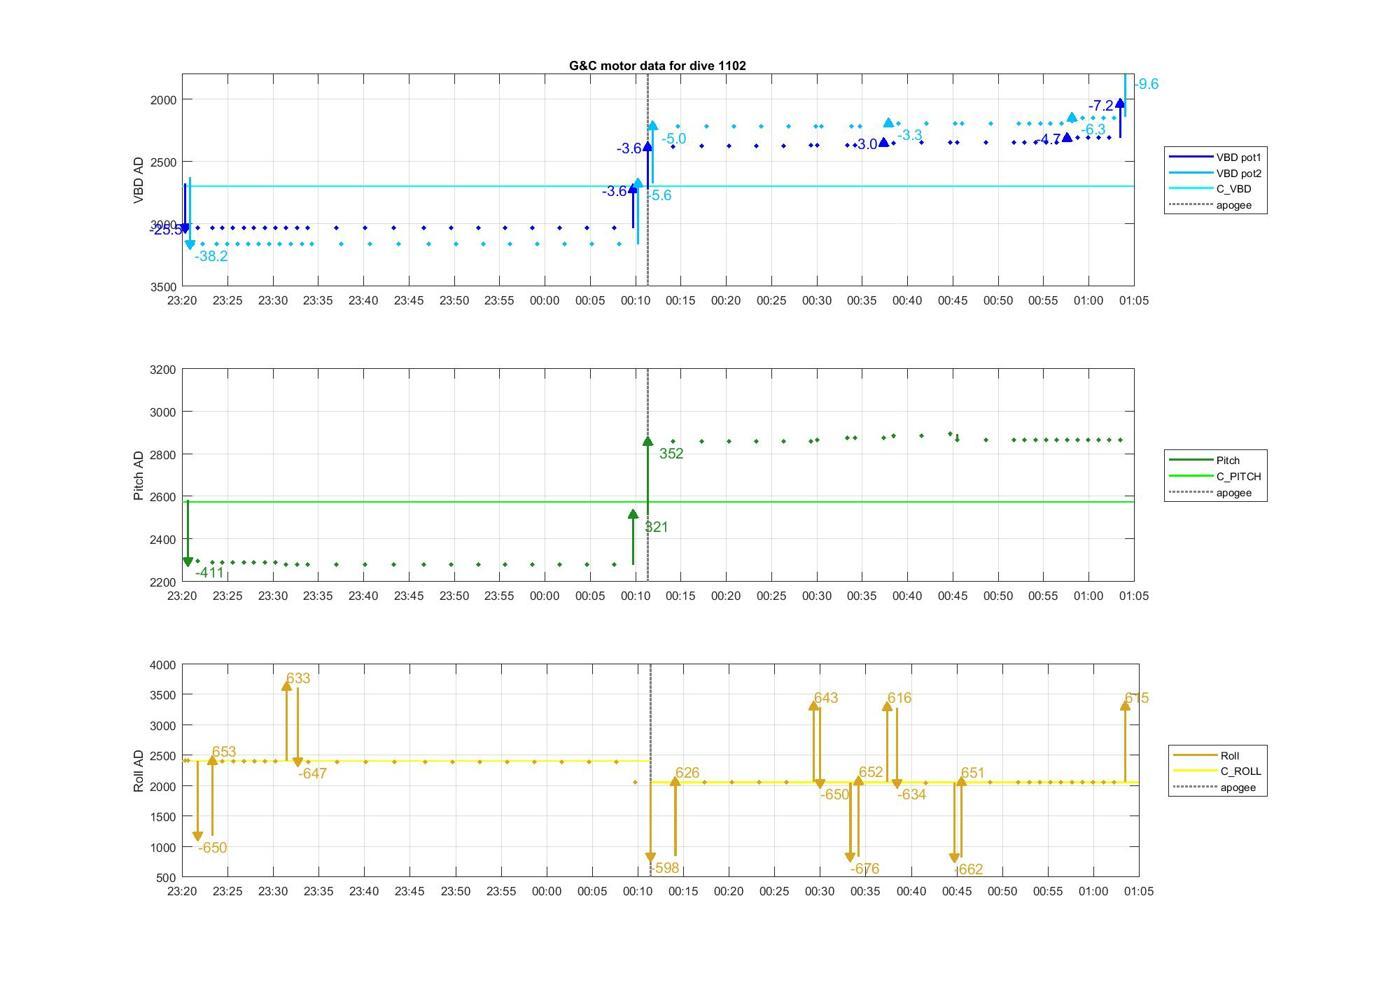Click the '-598' roll move label
This screenshot has height=986, width=1400.
(x=665, y=868)
